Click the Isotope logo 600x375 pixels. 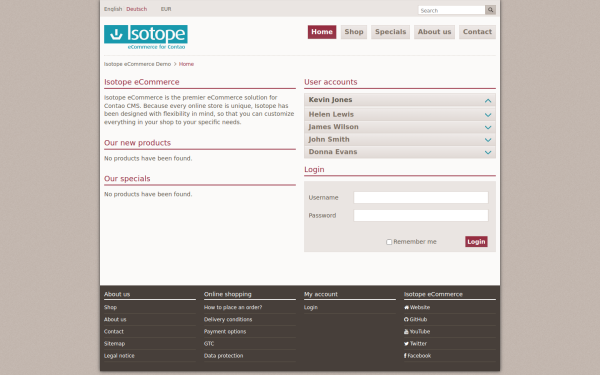(146, 37)
